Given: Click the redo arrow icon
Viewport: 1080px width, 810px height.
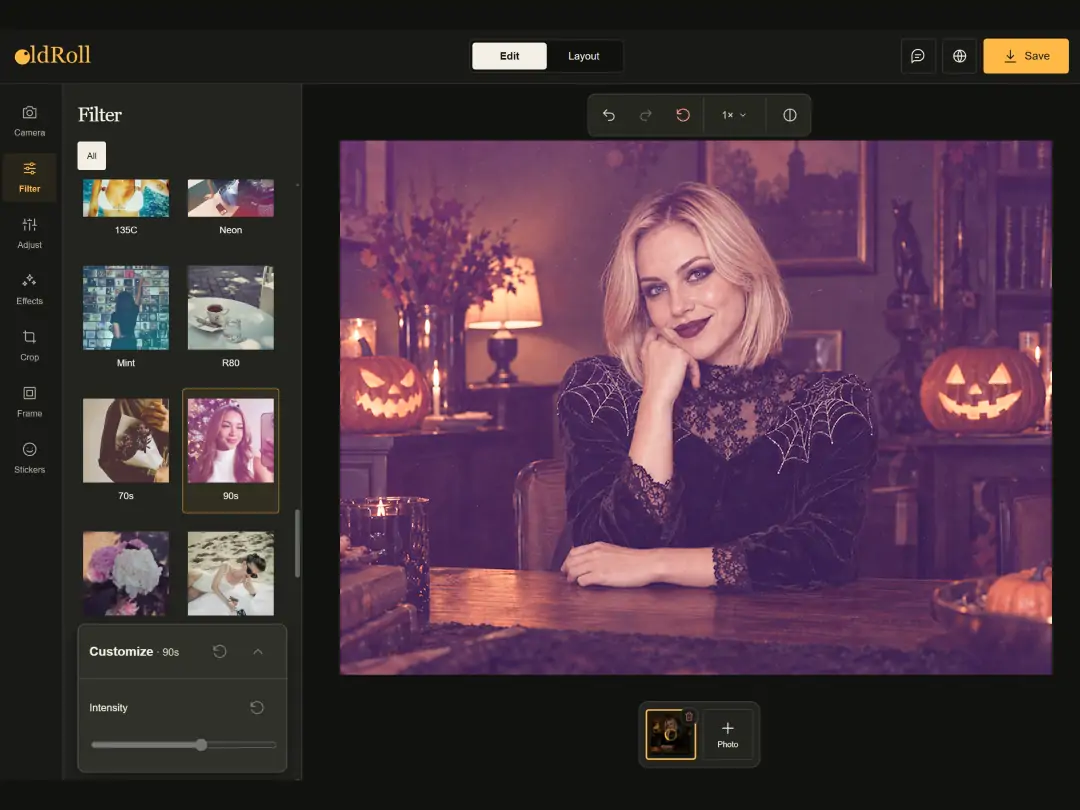Looking at the screenshot, I should coord(646,115).
